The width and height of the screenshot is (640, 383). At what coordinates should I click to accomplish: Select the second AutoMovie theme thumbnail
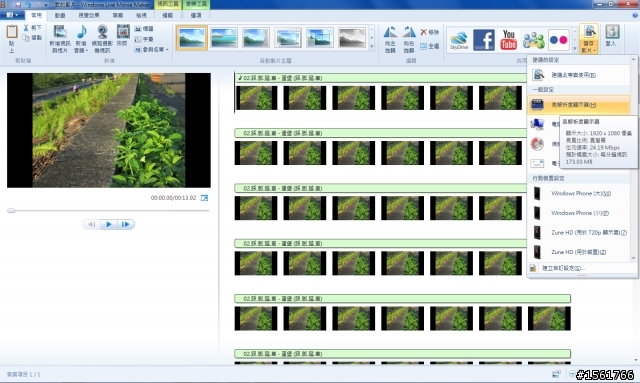[224, 38]
